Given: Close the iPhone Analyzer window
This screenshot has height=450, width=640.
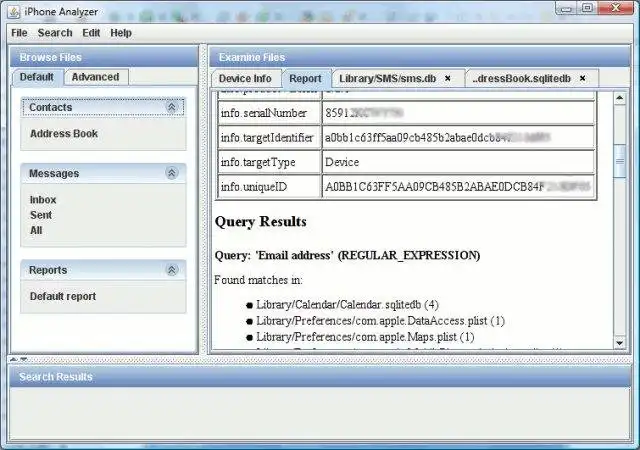Looking at the screenshot, I should coord(615,9).
